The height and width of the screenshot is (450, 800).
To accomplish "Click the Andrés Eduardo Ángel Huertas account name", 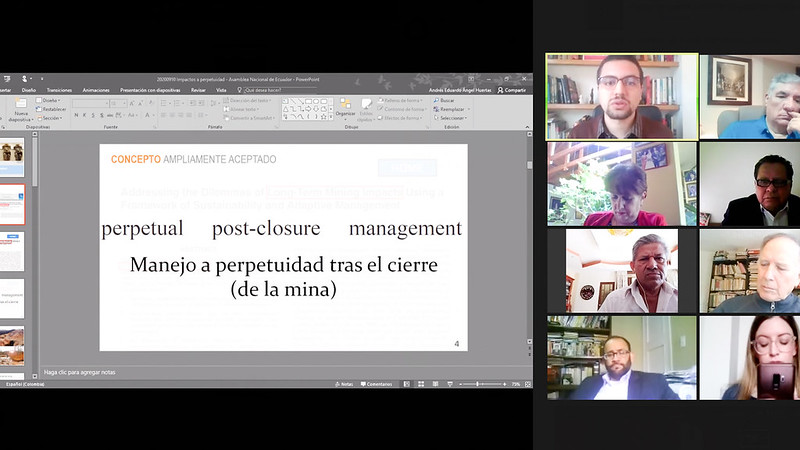I will coord(460,90).
